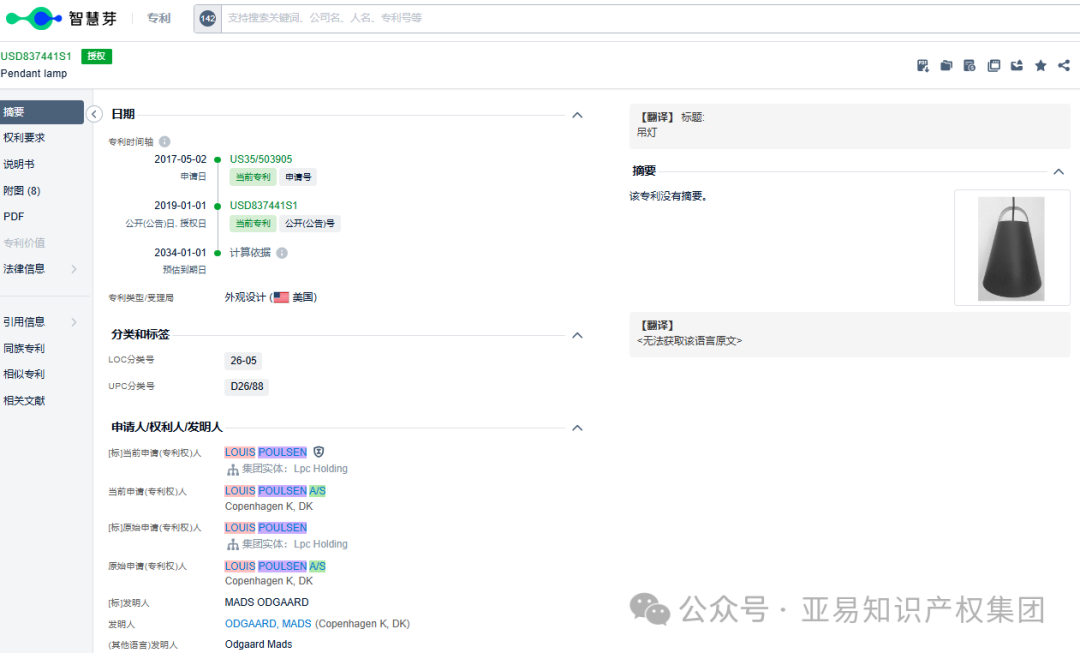Select 专利 in the top menu
Screen dimensions: 1080x653
pos(158,18)
